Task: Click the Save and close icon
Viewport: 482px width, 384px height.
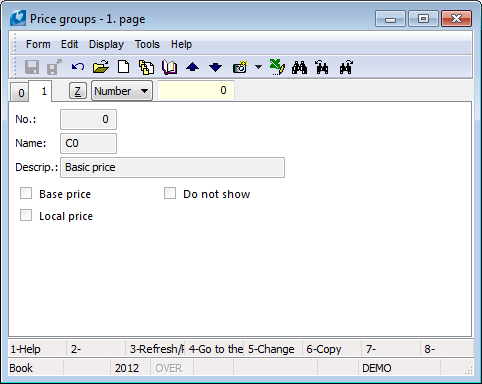Action: [x=54, y=67]
